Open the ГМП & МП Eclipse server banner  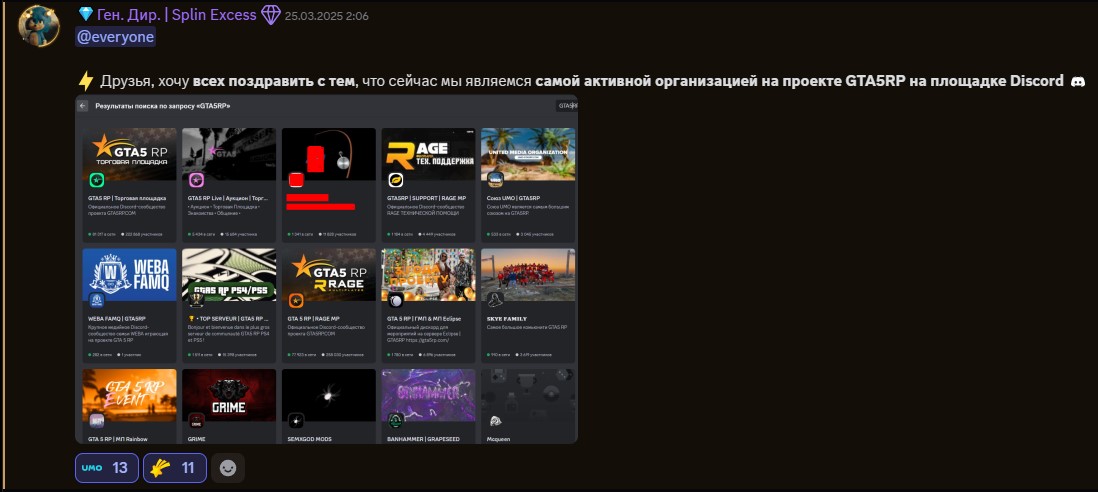click(429, 274)
